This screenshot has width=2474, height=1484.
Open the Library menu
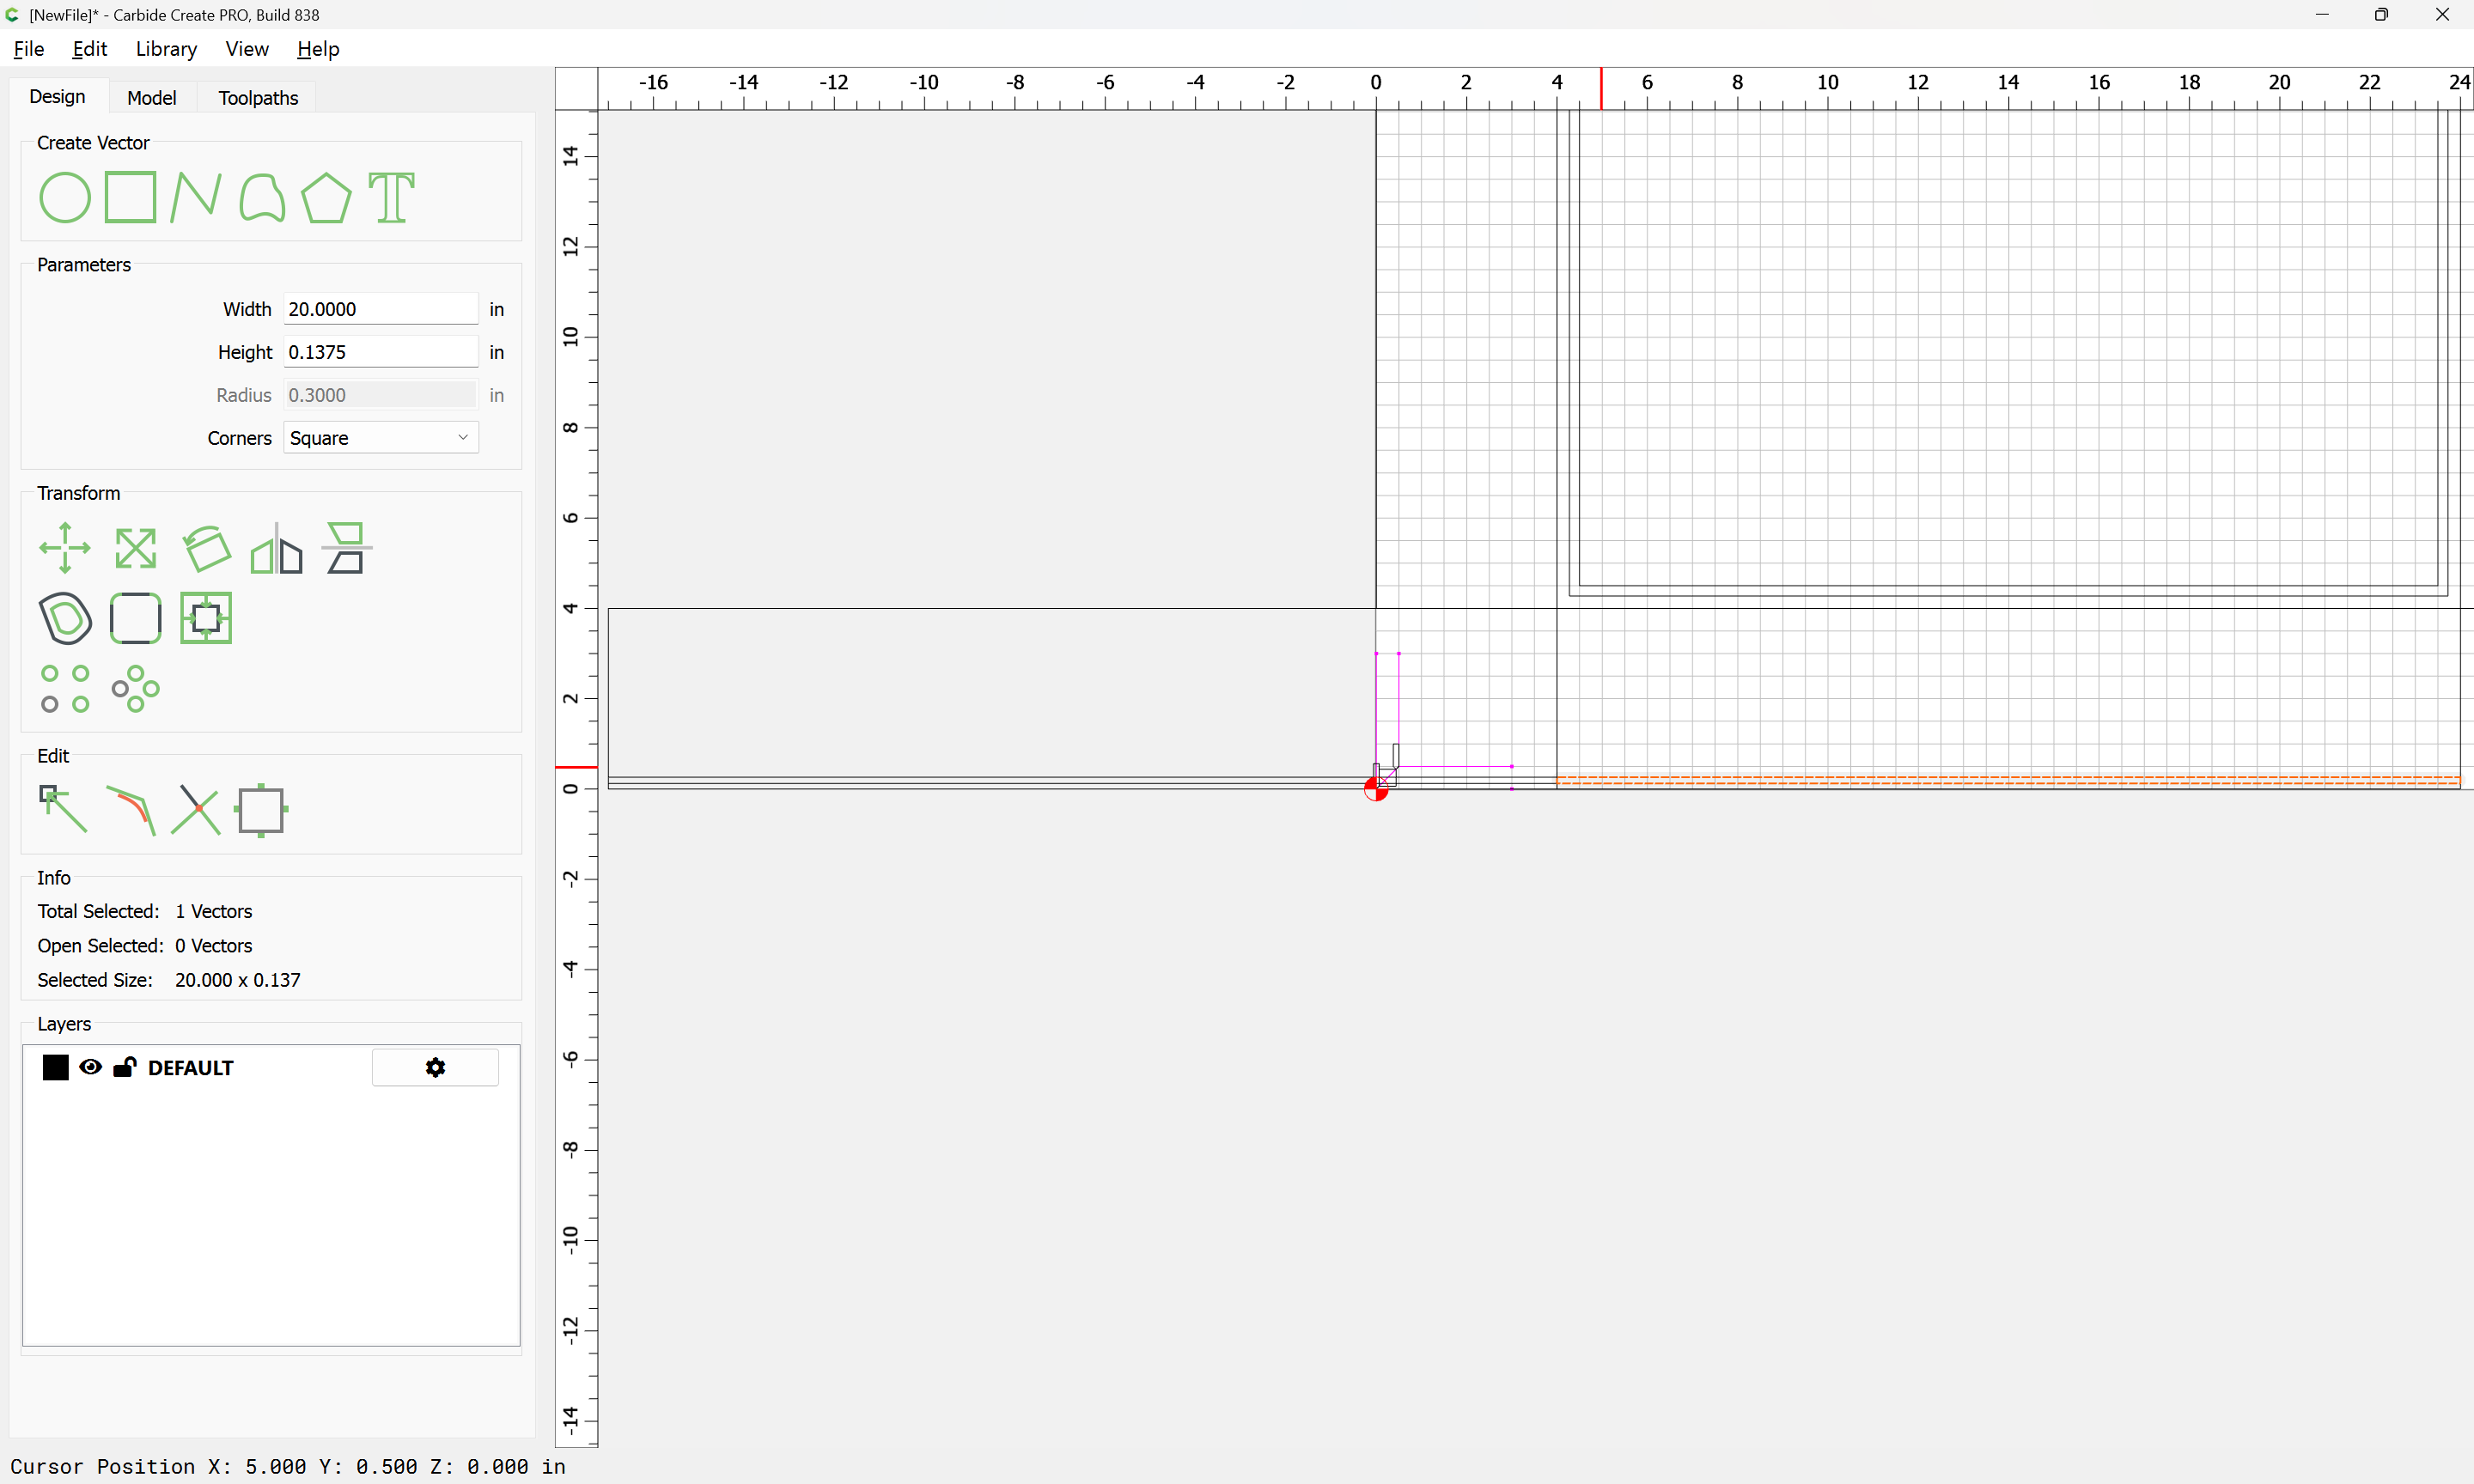(x=166, y=49)
